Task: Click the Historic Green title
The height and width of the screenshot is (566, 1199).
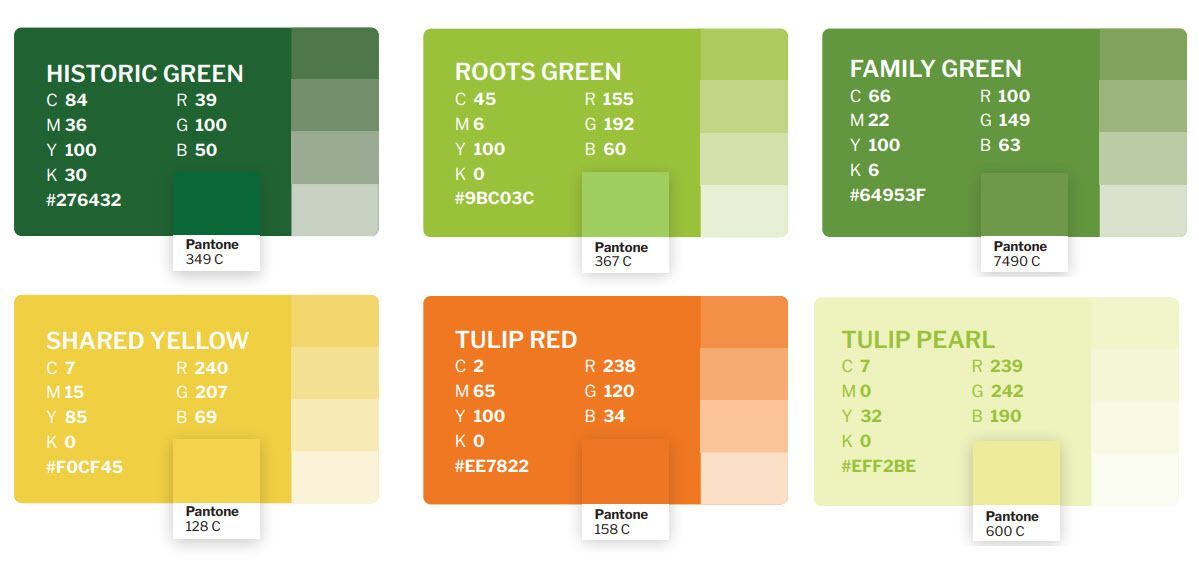Action: pyautogui.click(x=145, y=73)
